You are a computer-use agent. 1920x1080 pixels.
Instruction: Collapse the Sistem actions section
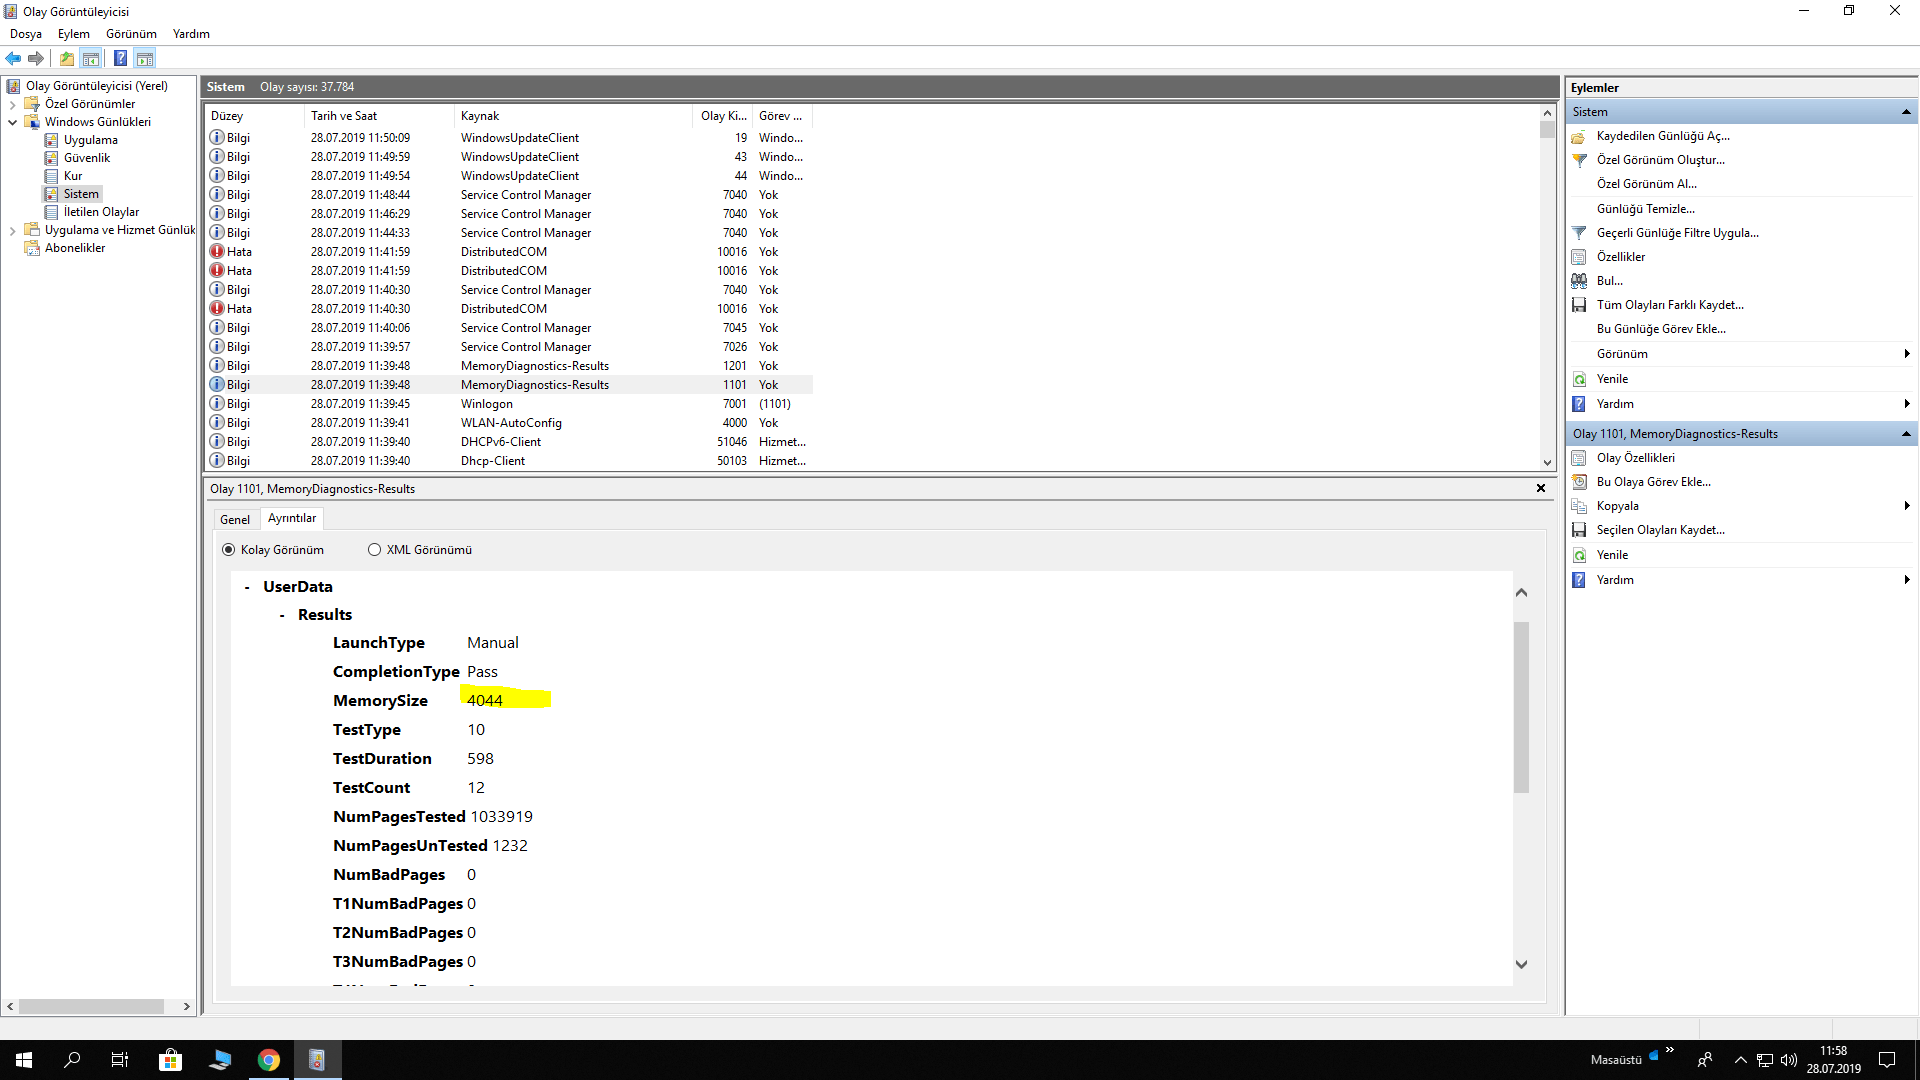pos(1906,112)
